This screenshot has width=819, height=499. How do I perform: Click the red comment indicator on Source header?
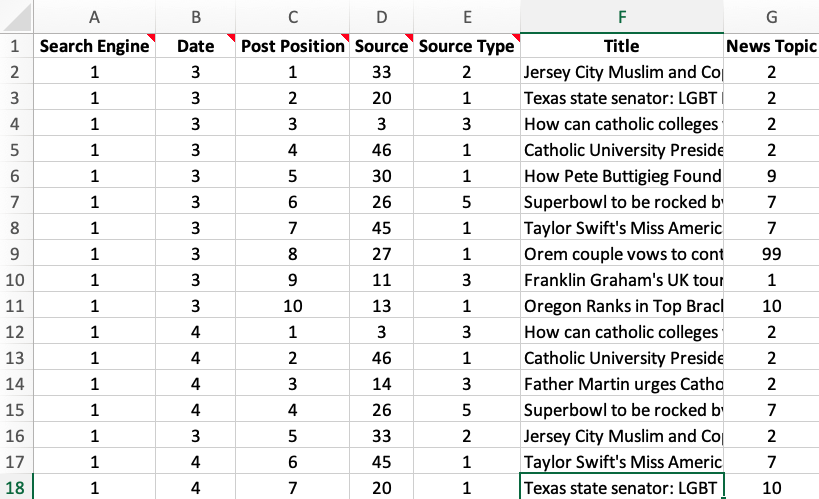[410, 37]
